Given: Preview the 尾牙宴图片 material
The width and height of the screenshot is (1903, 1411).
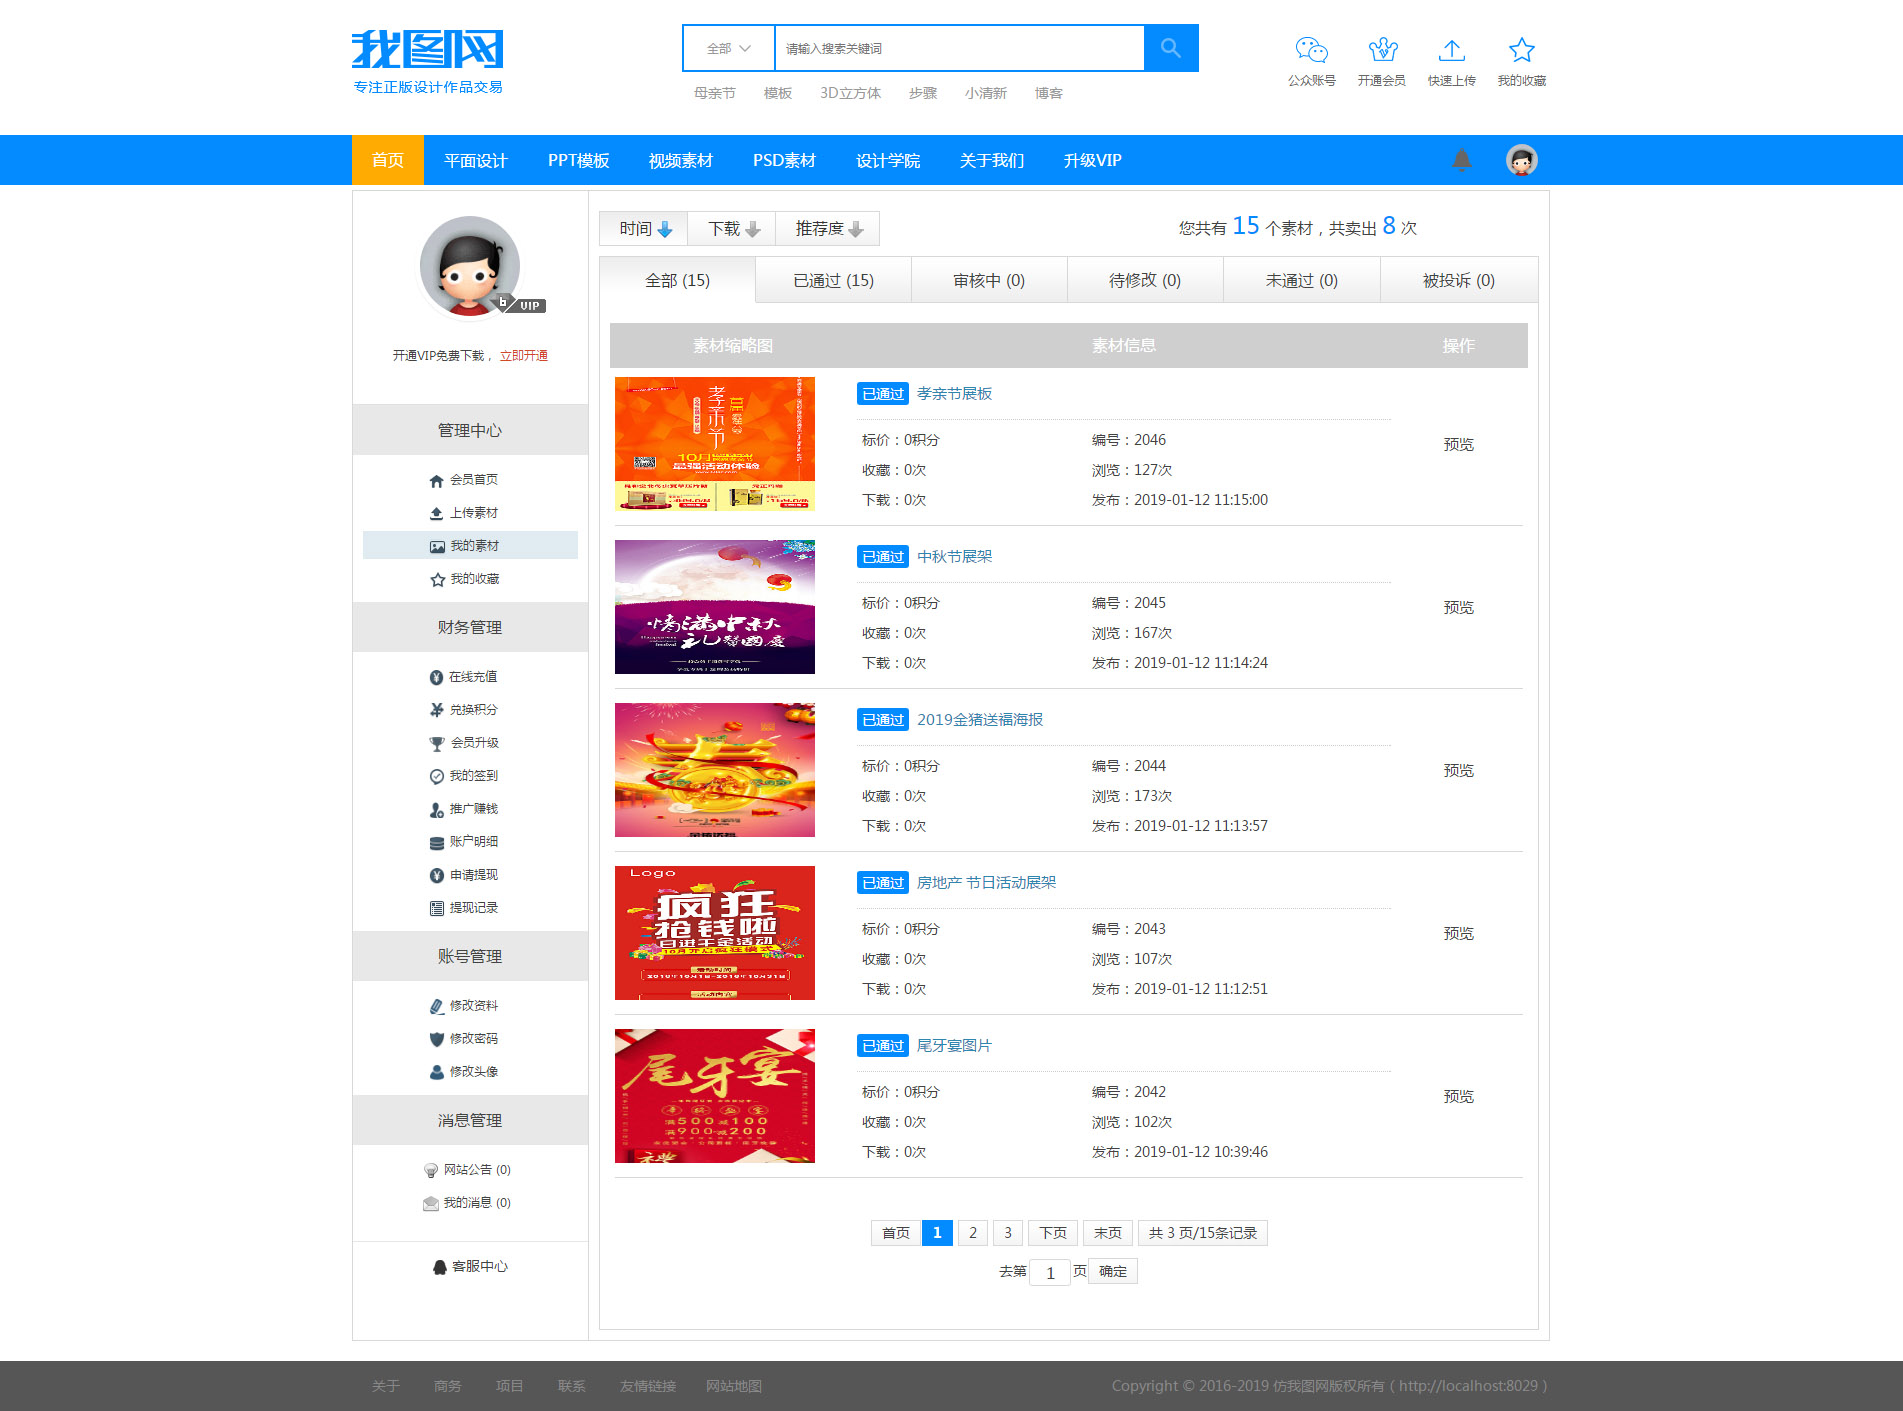Looking at the screenshot, I should coord(1458,1097).
